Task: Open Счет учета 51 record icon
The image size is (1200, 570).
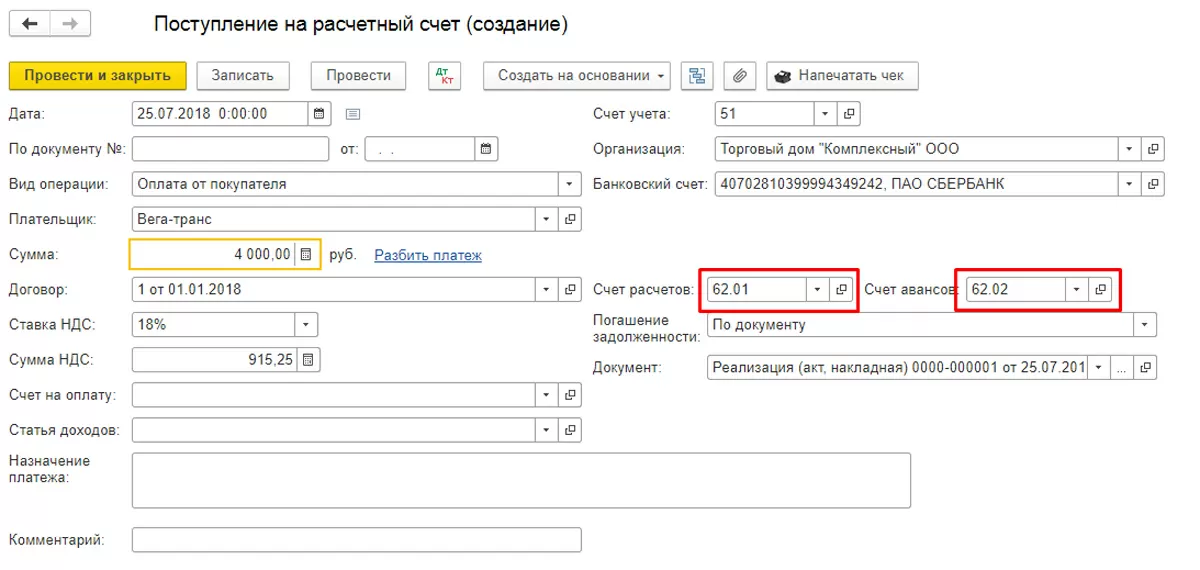Action: point(848,114)
